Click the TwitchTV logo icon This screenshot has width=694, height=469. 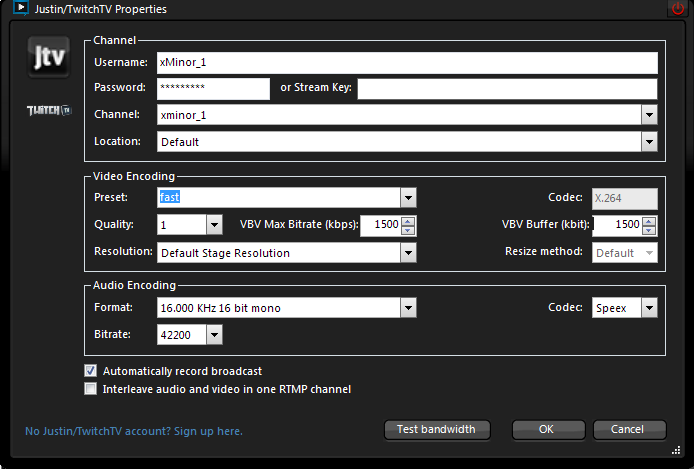click(49, 110)
